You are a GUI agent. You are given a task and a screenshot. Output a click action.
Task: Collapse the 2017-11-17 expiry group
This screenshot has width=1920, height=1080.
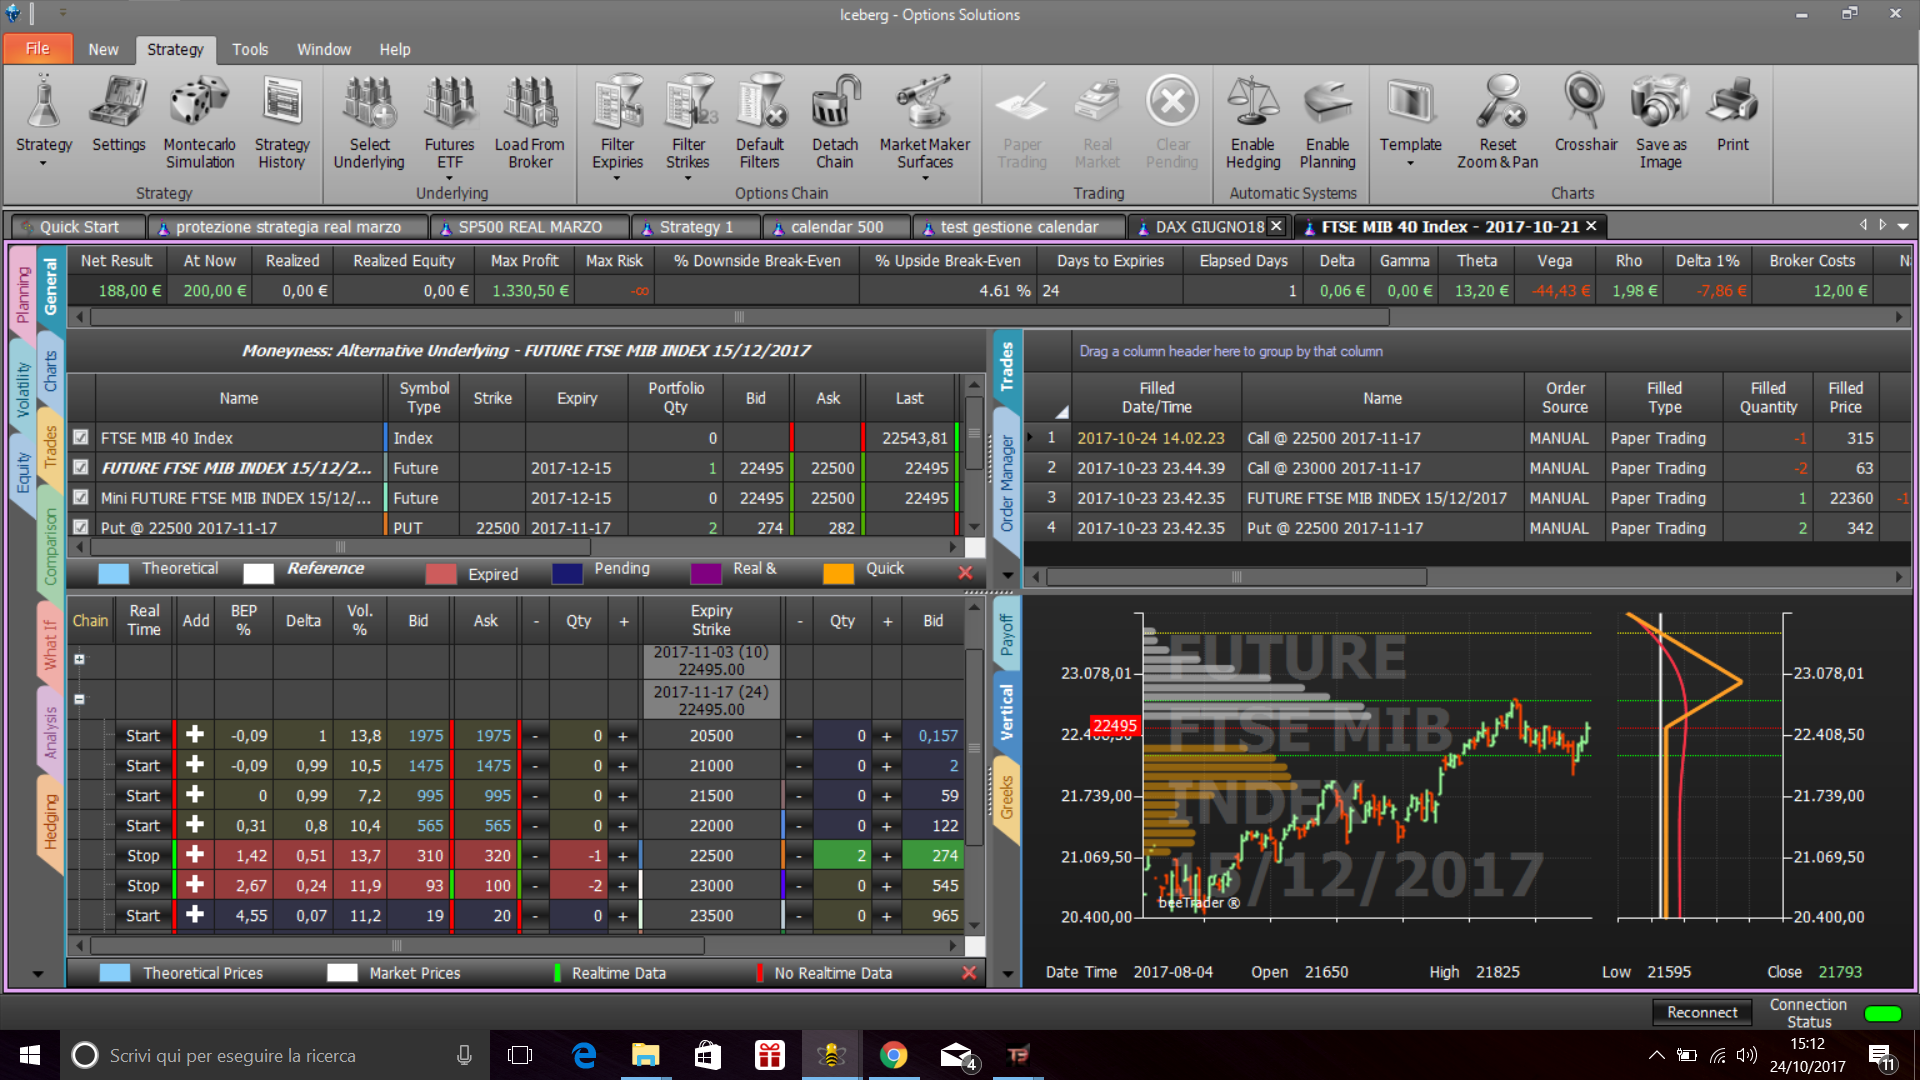[x=79, y=699]
